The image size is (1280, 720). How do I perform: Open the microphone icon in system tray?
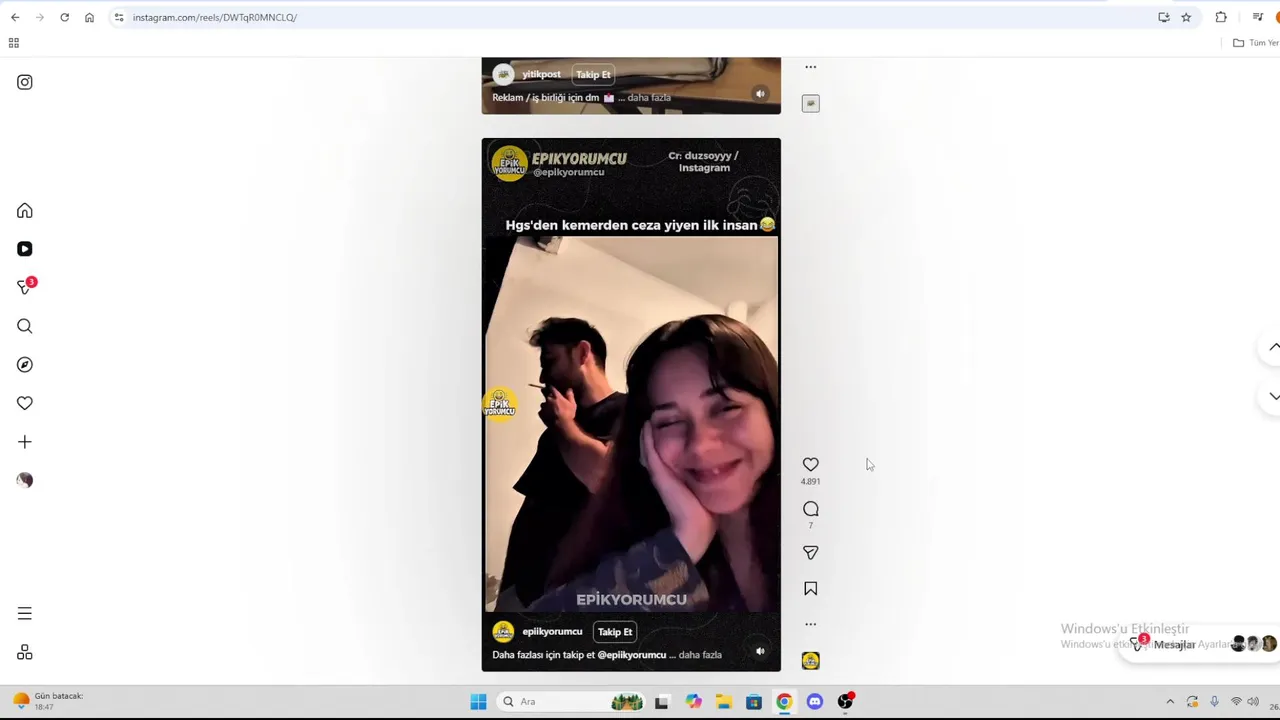point(1214,702)
